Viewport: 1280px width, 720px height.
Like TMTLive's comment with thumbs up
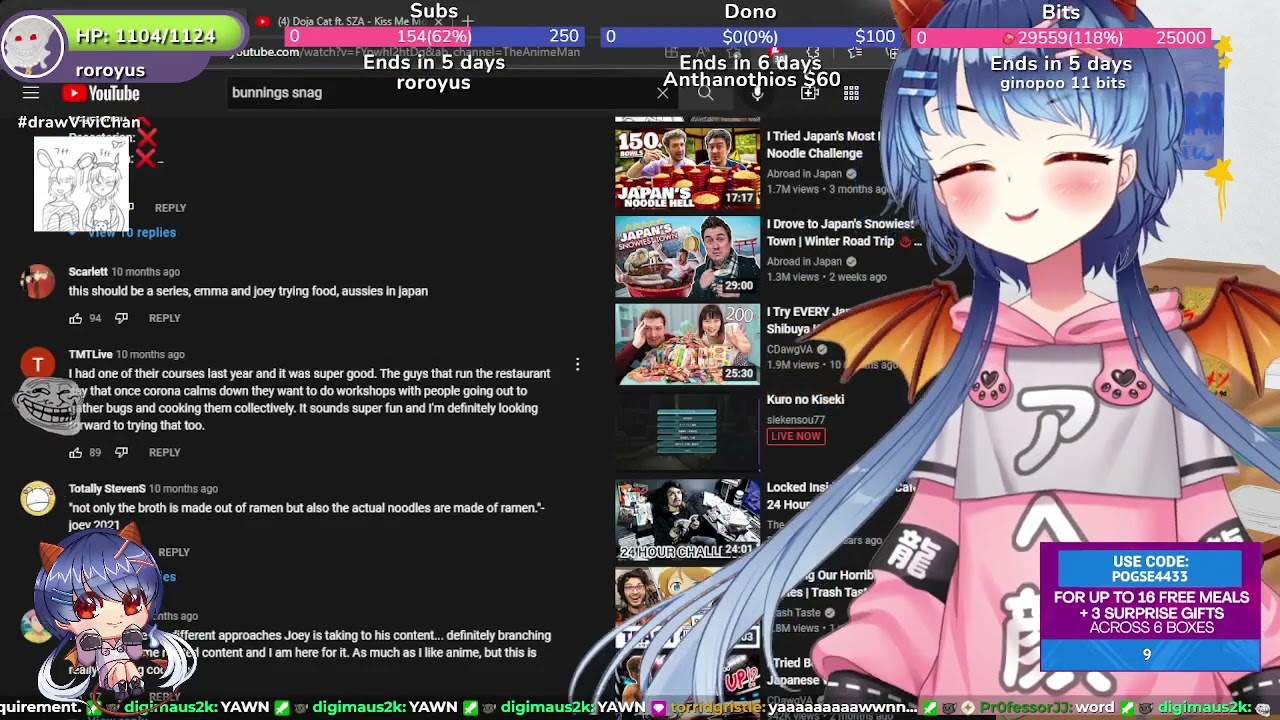pos(75,452)
